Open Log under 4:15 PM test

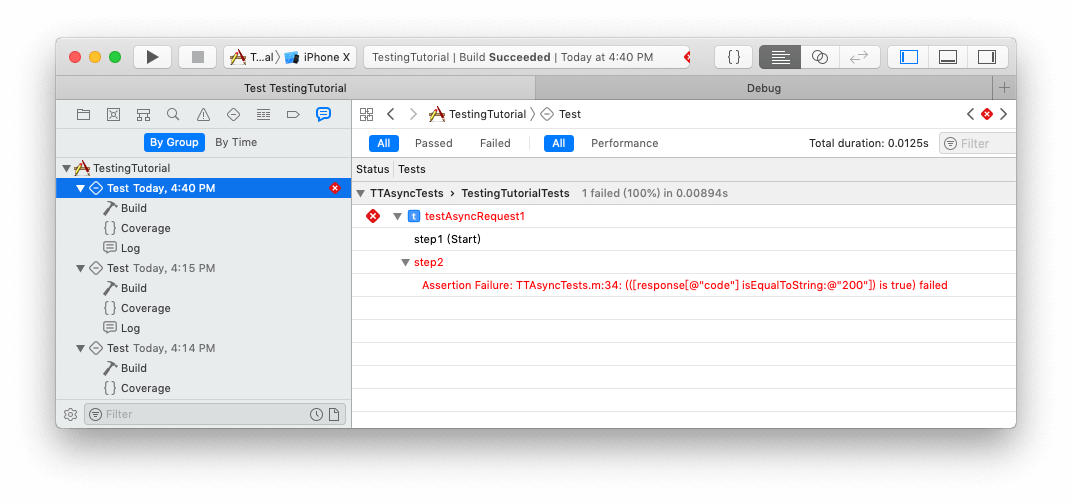(131, 328)
